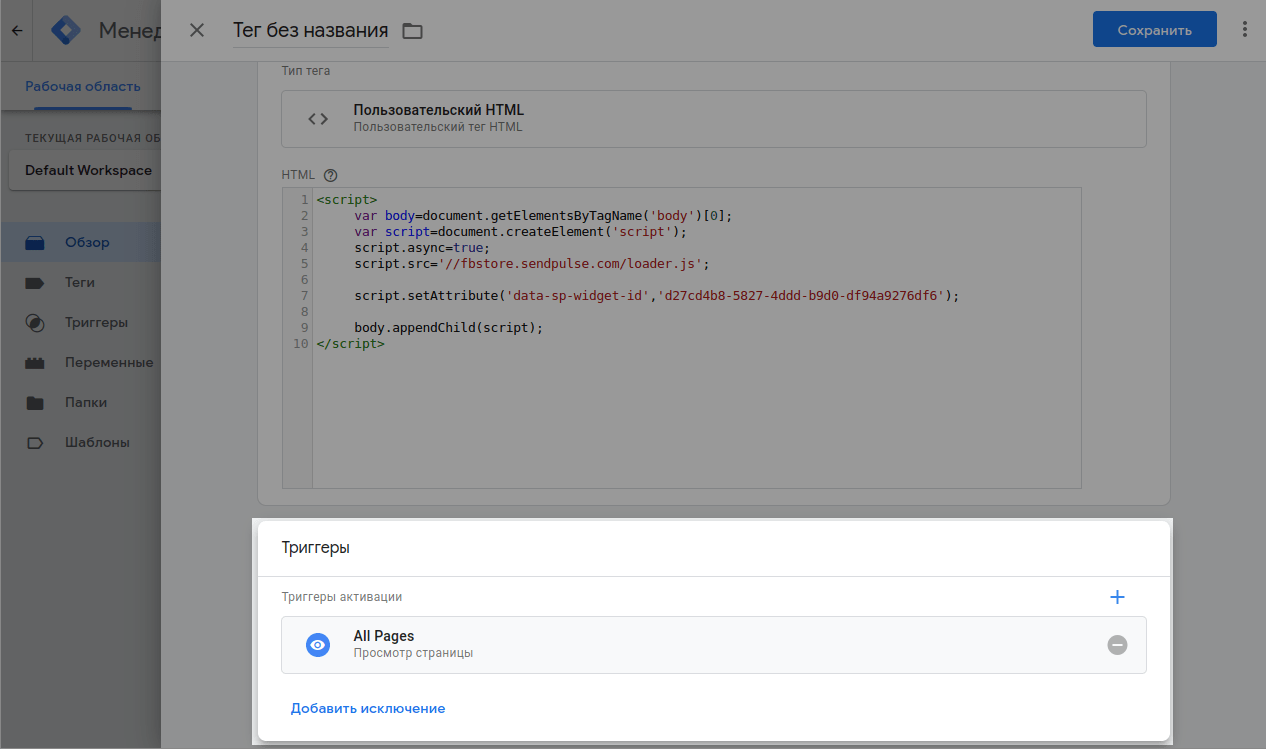Open the three-dot more options menu

point(1244,30)
